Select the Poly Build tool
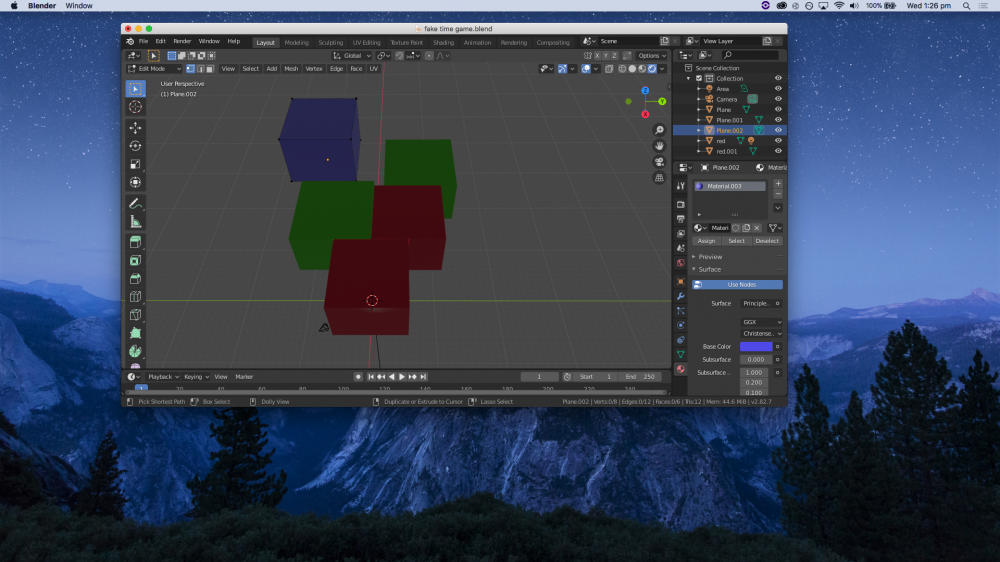1000x562 pixels. coord(135,333)
